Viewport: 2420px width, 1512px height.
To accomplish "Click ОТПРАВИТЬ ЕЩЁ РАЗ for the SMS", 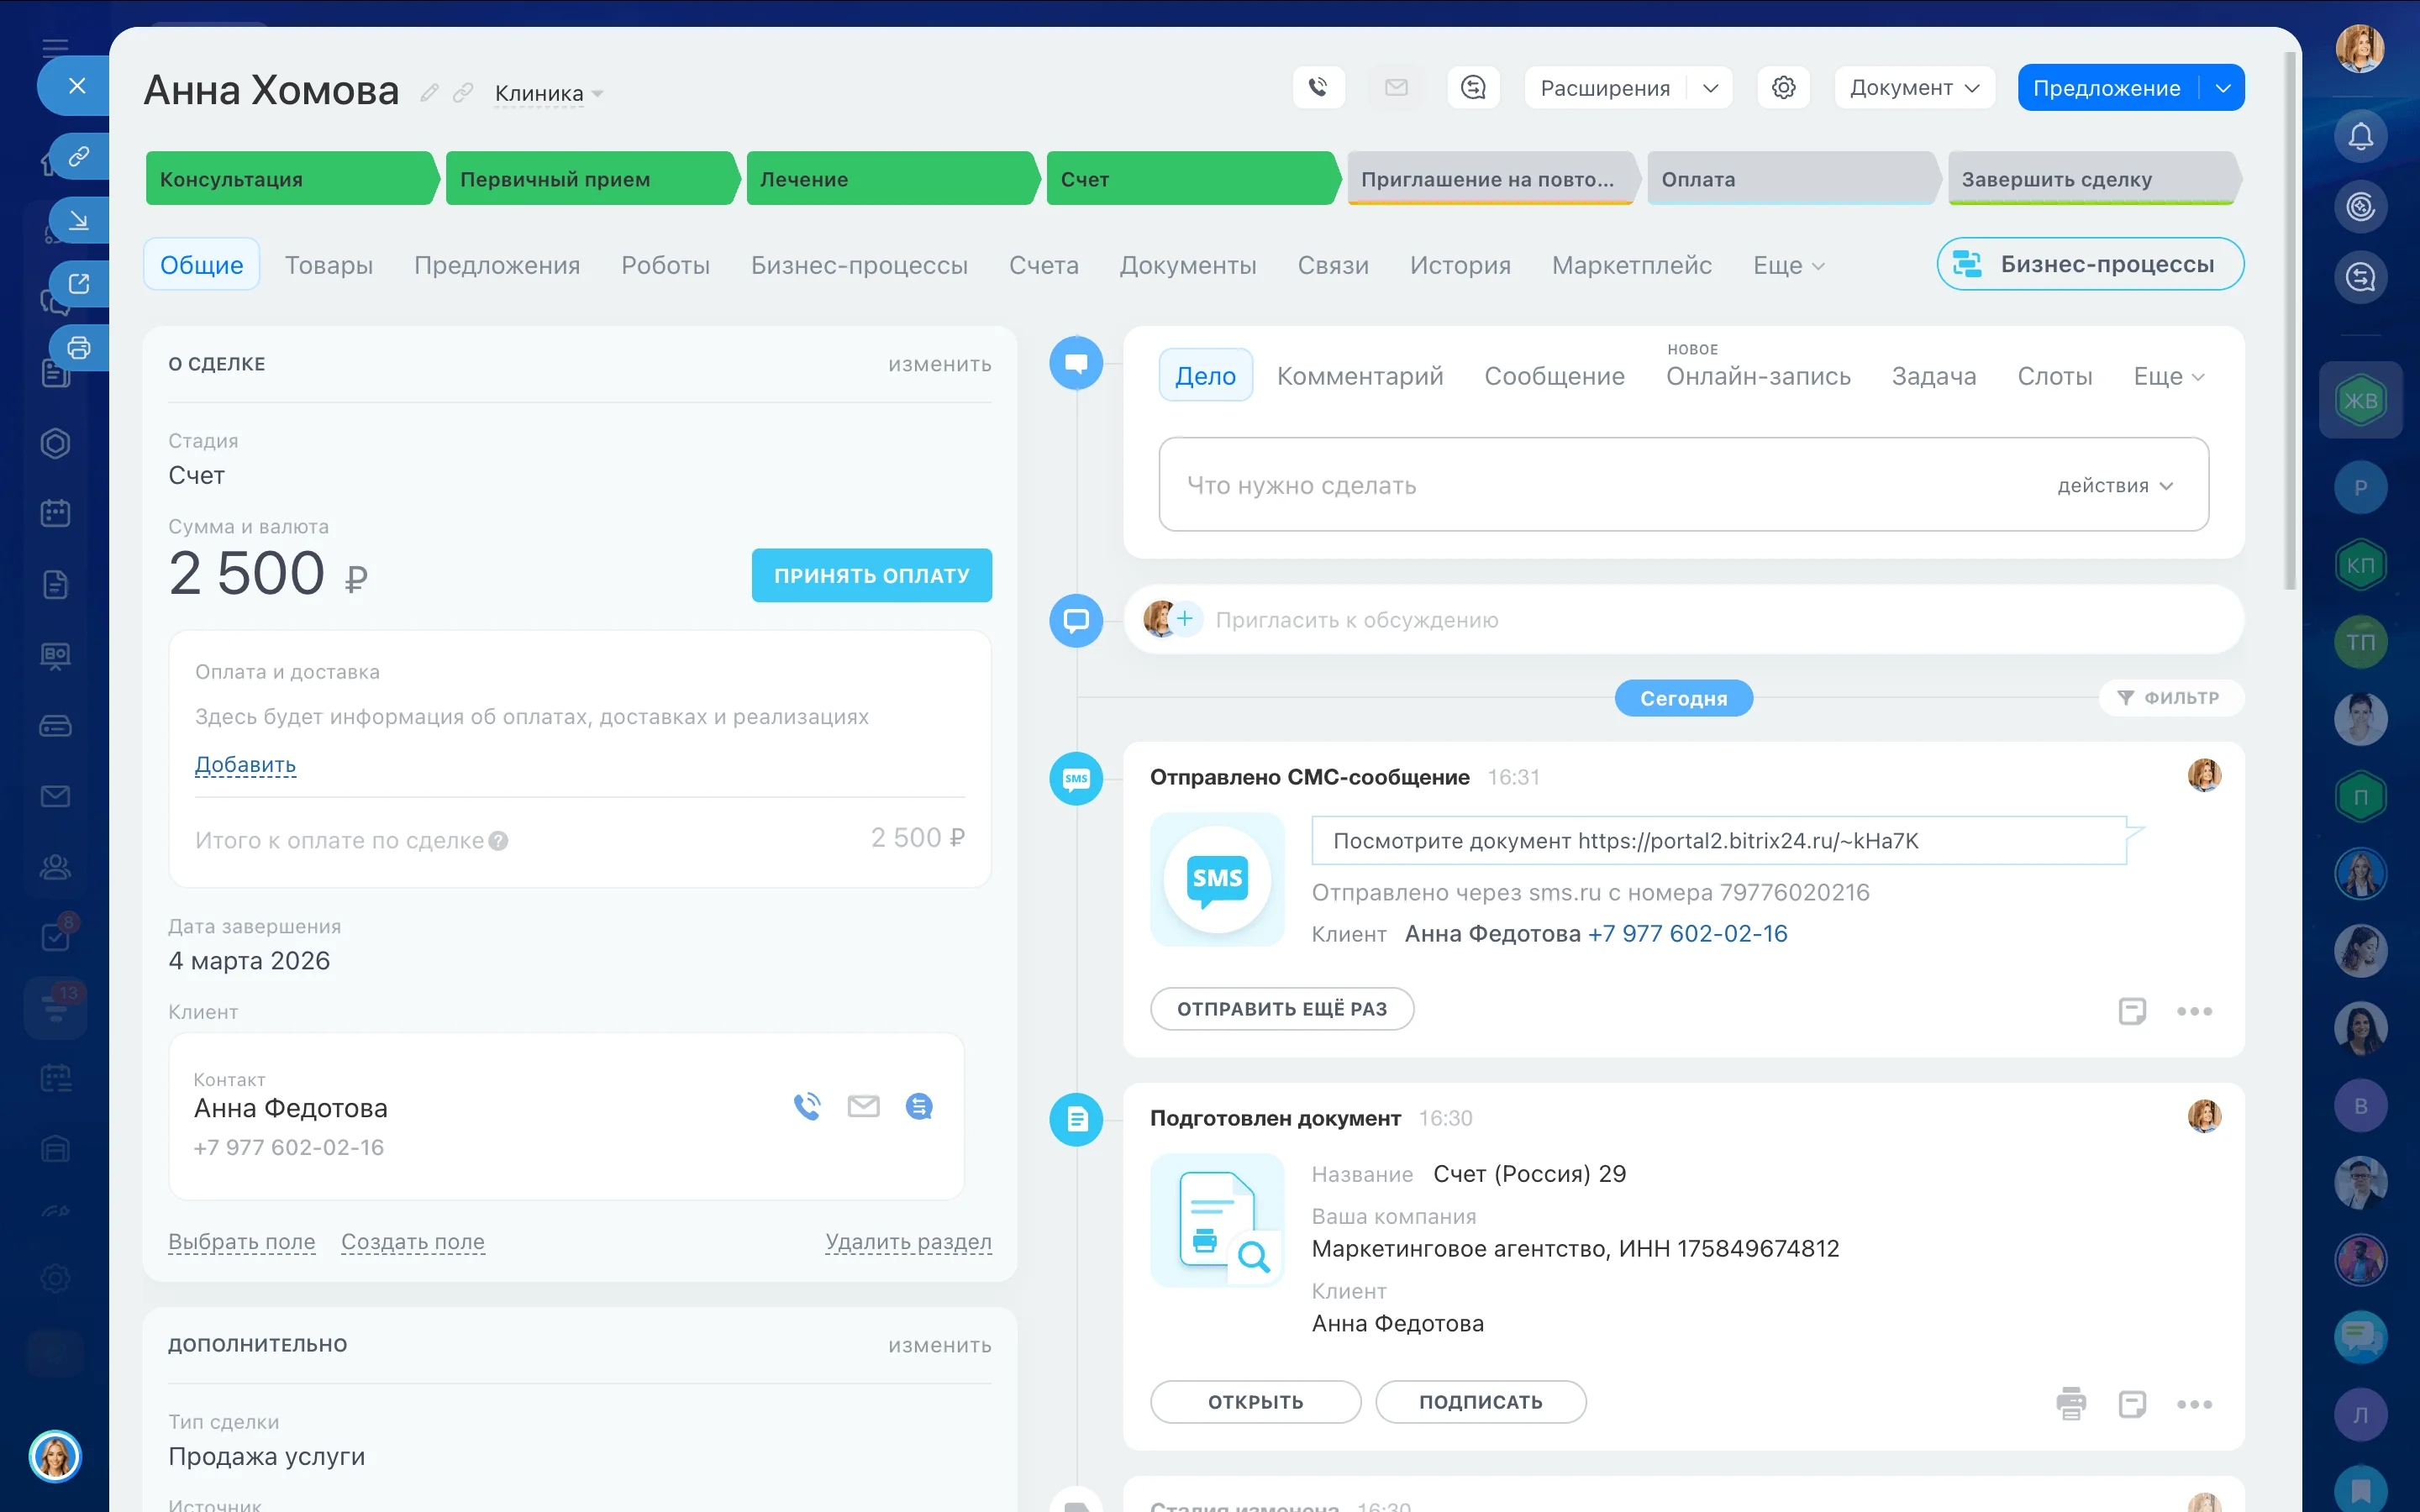I will pos(1282,1009).
